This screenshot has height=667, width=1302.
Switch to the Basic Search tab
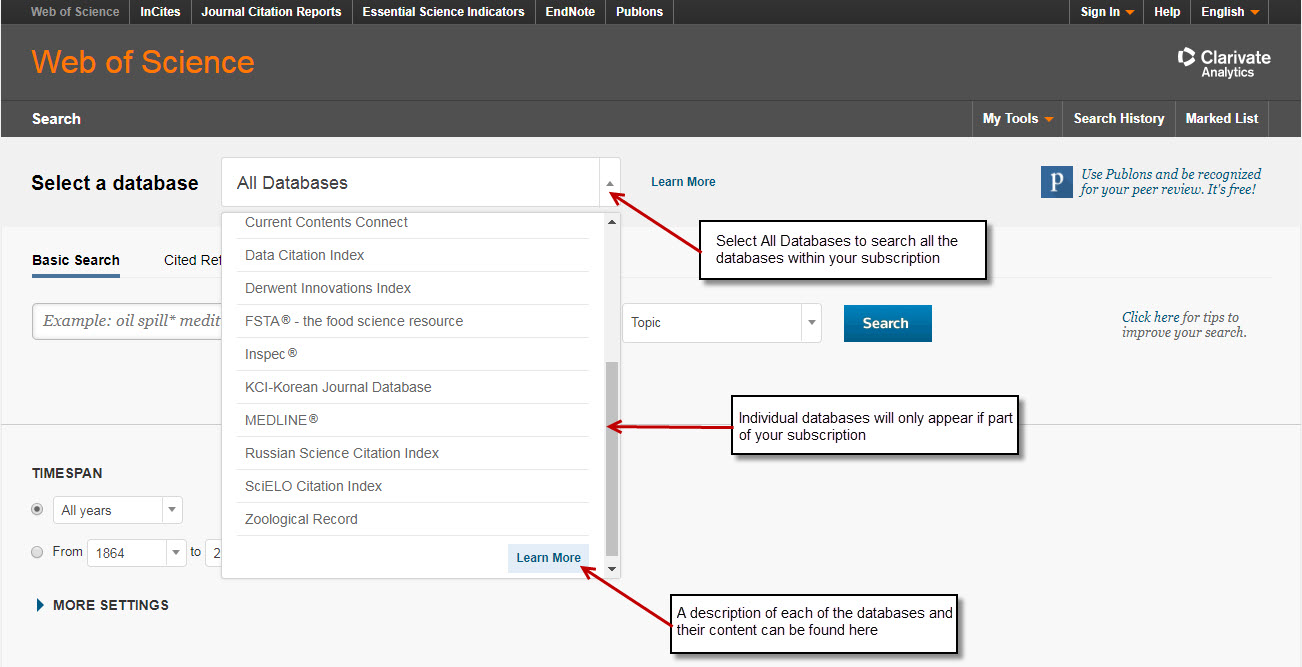(x=75, y=259)
